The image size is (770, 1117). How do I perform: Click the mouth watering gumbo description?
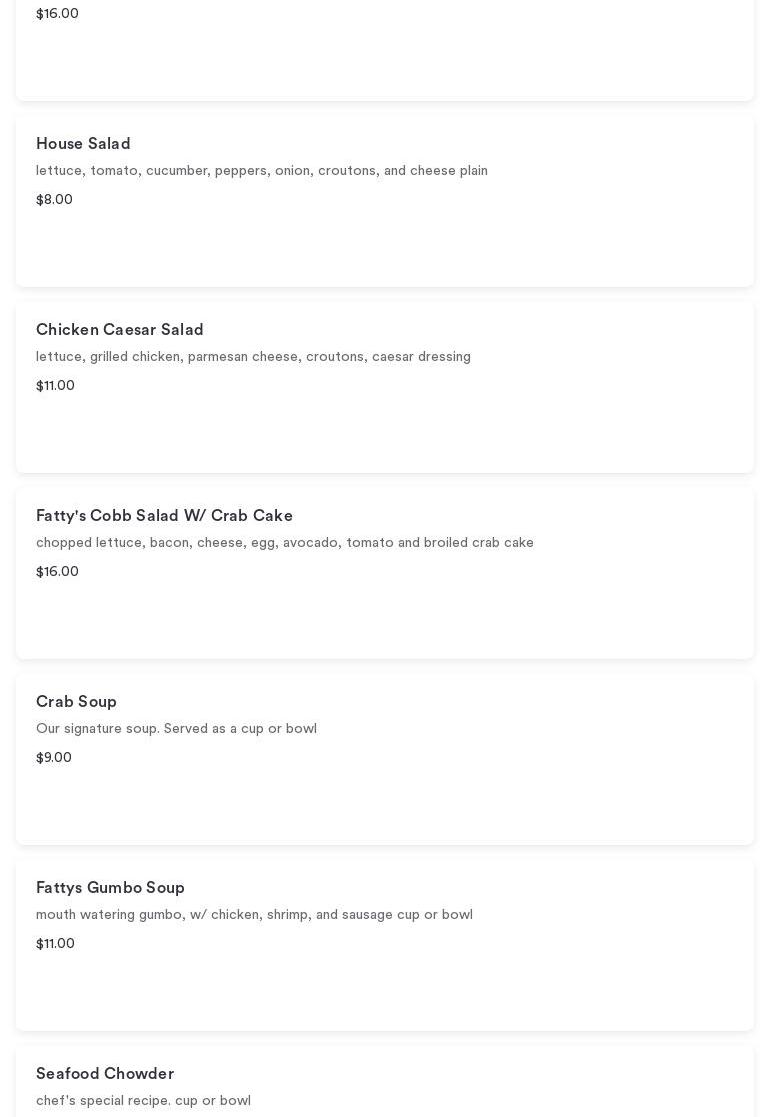pos(254,915)
